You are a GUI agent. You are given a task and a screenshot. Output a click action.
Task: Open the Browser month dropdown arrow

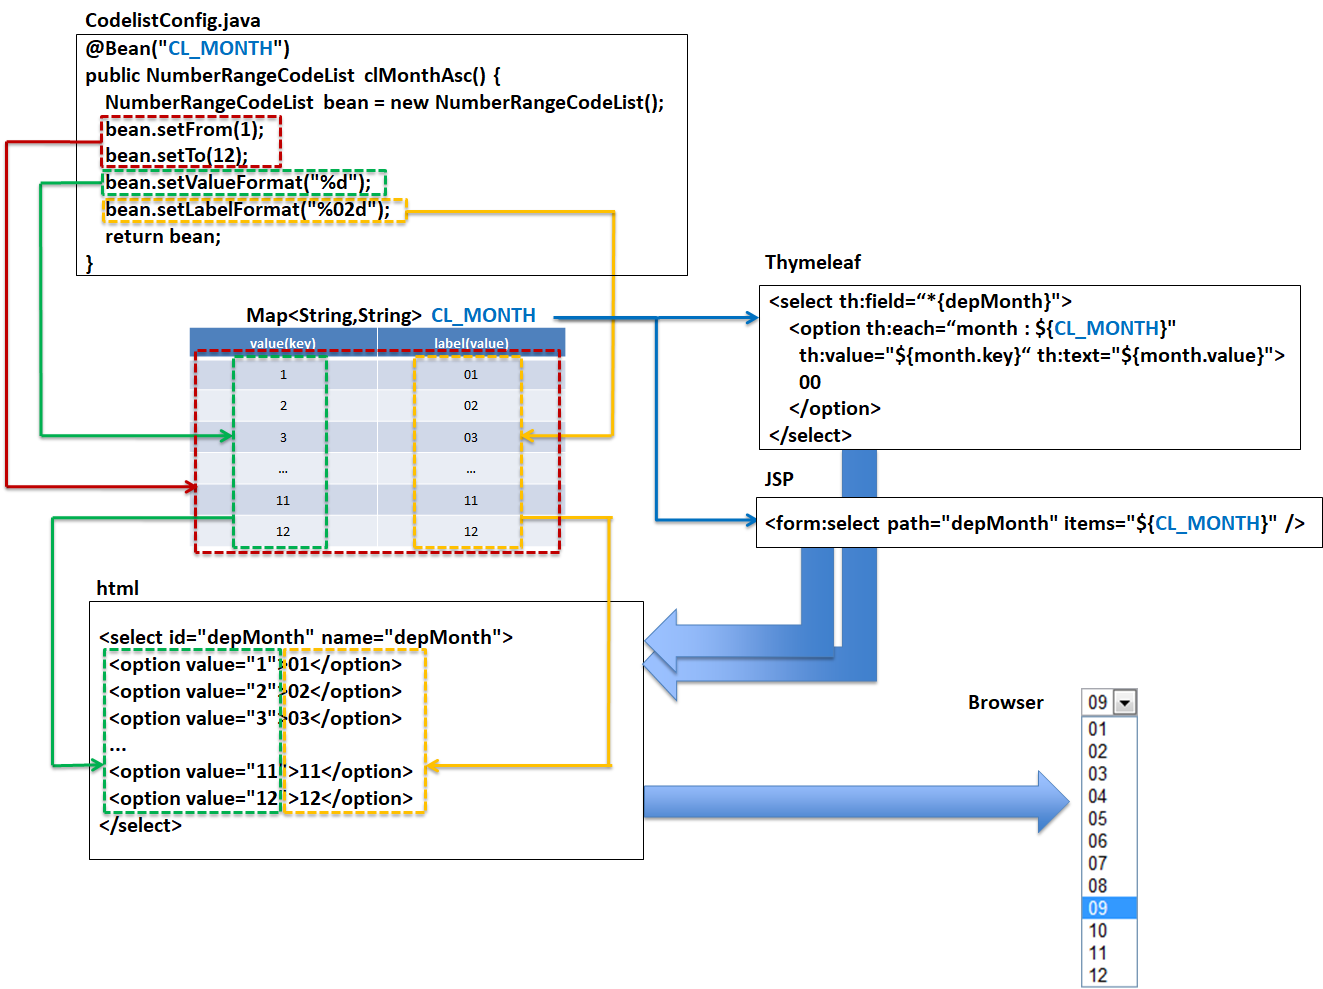point(1125,703)
